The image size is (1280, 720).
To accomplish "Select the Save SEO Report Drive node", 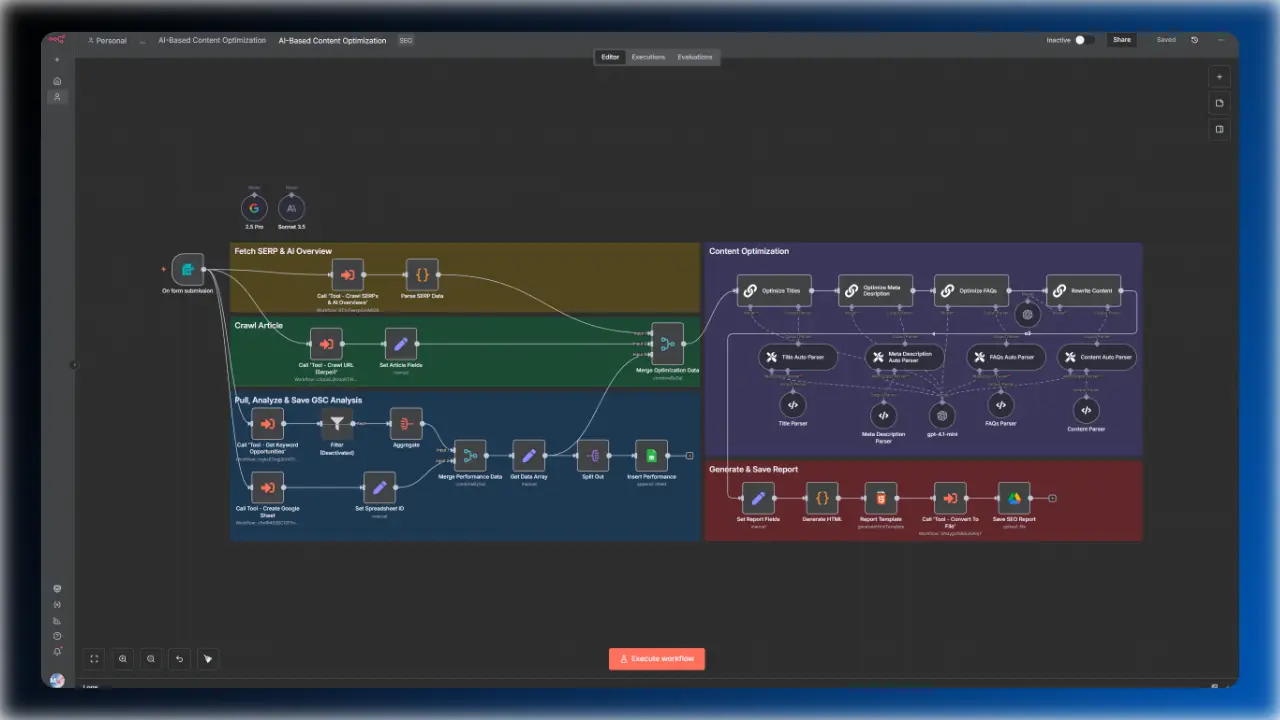I will point(1014,498).
